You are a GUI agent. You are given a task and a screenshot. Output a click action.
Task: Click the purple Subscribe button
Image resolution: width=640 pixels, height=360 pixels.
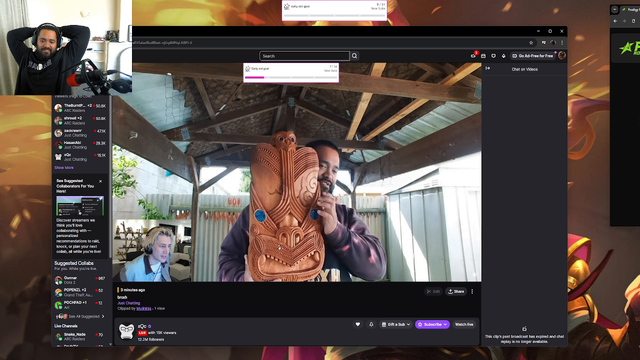(432, 324)
